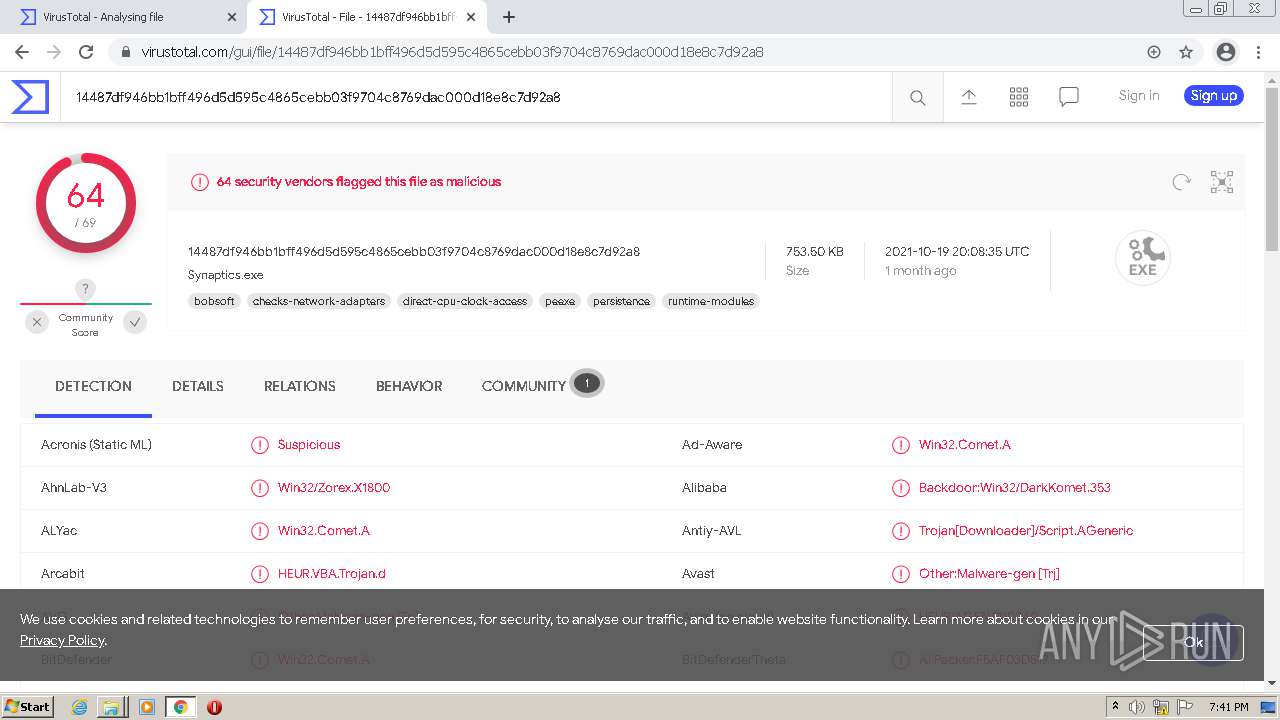The image size is (1280, 720).
Task: Open the similarity graph icon
Action: [1222, 182]
